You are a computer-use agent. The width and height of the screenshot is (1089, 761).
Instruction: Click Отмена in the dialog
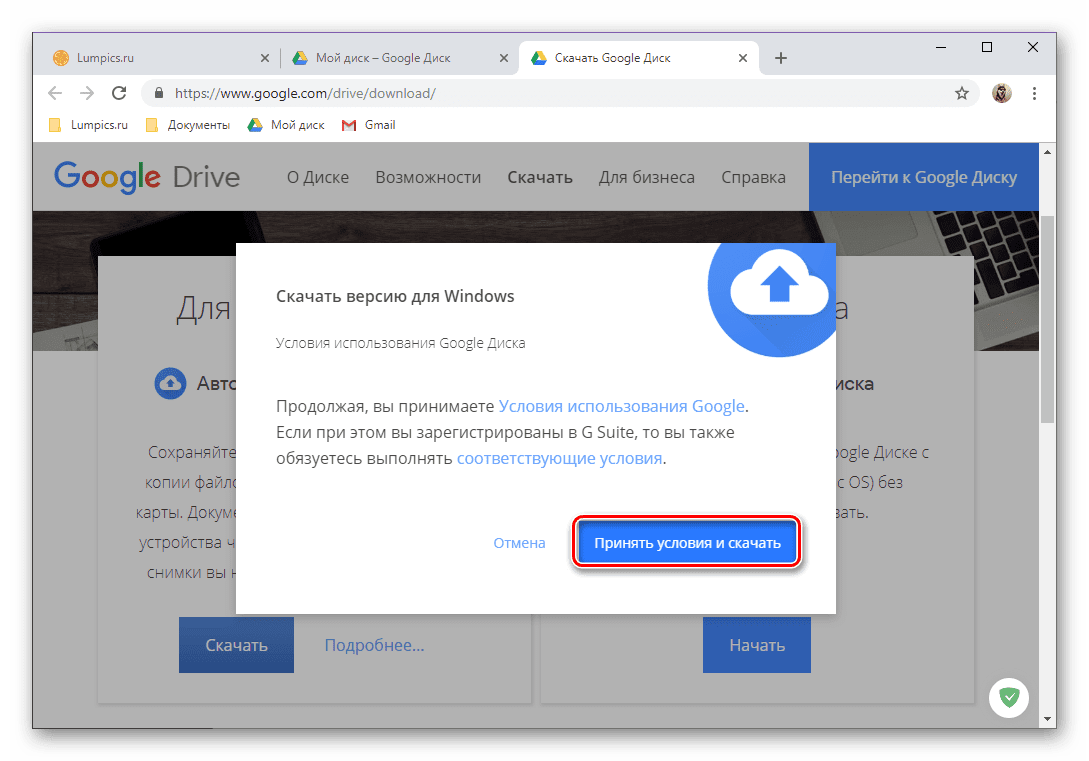519,543
